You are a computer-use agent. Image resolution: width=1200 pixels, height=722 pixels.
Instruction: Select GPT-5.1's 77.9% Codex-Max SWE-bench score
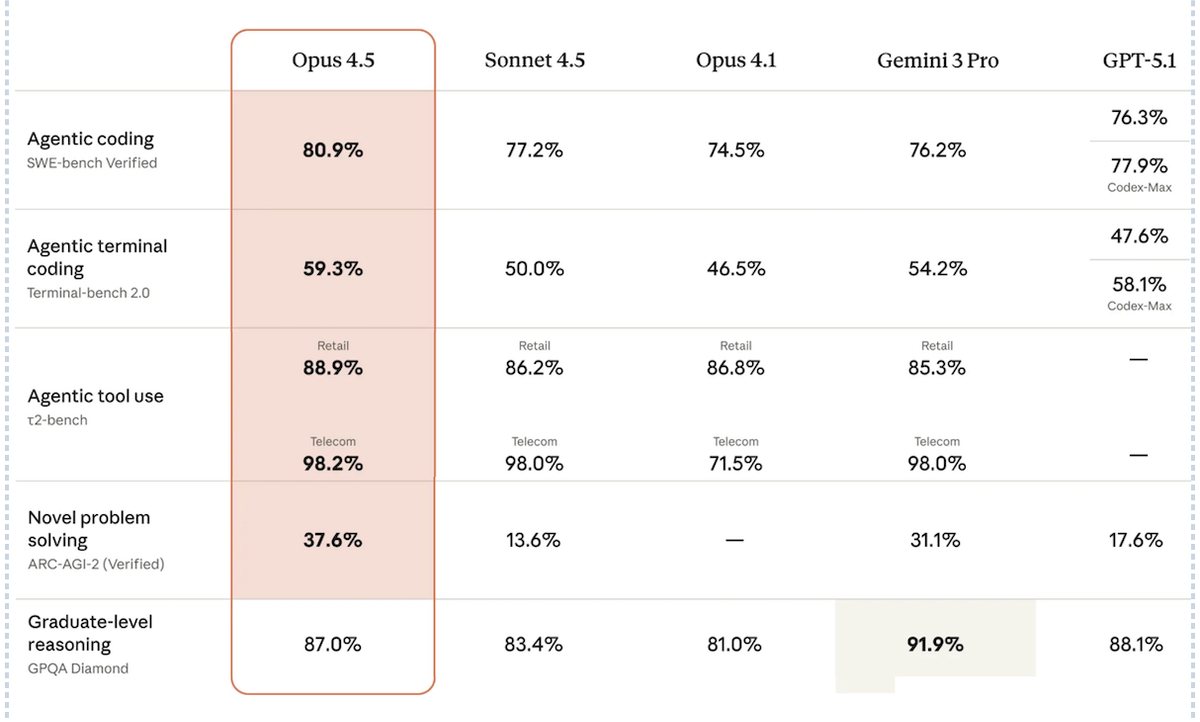click(x=1139, y=166)
